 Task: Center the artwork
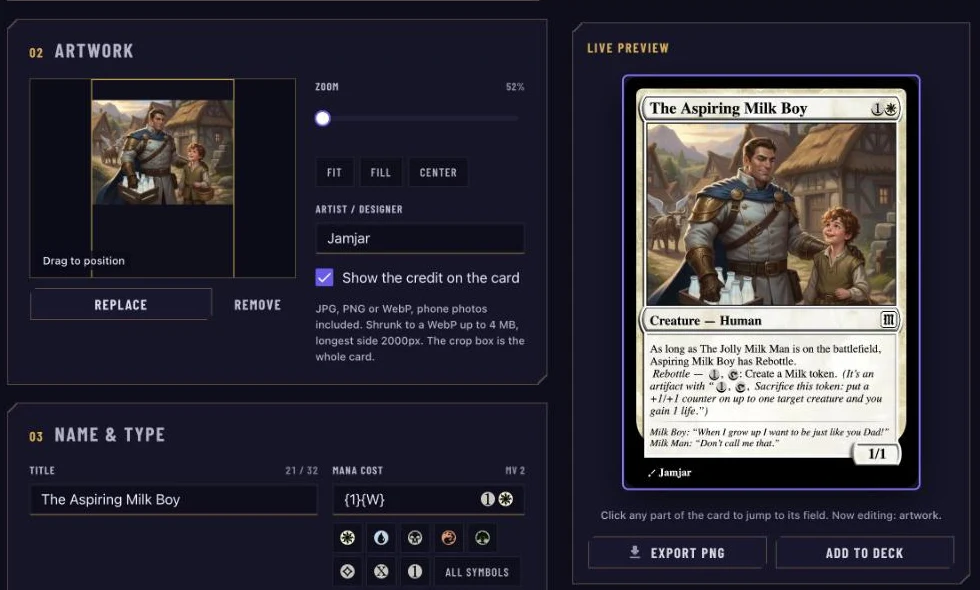[438, 172]
